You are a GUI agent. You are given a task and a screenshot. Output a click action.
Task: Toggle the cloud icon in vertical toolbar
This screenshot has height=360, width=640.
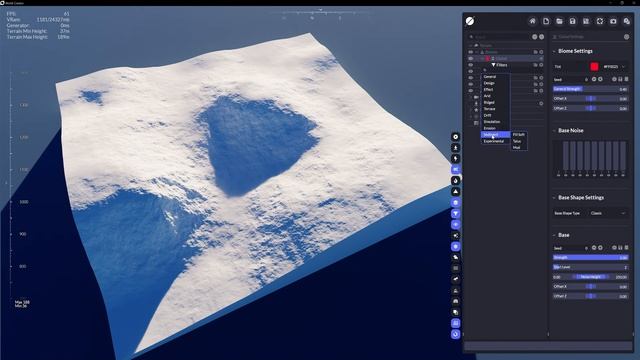coord(456,258)
